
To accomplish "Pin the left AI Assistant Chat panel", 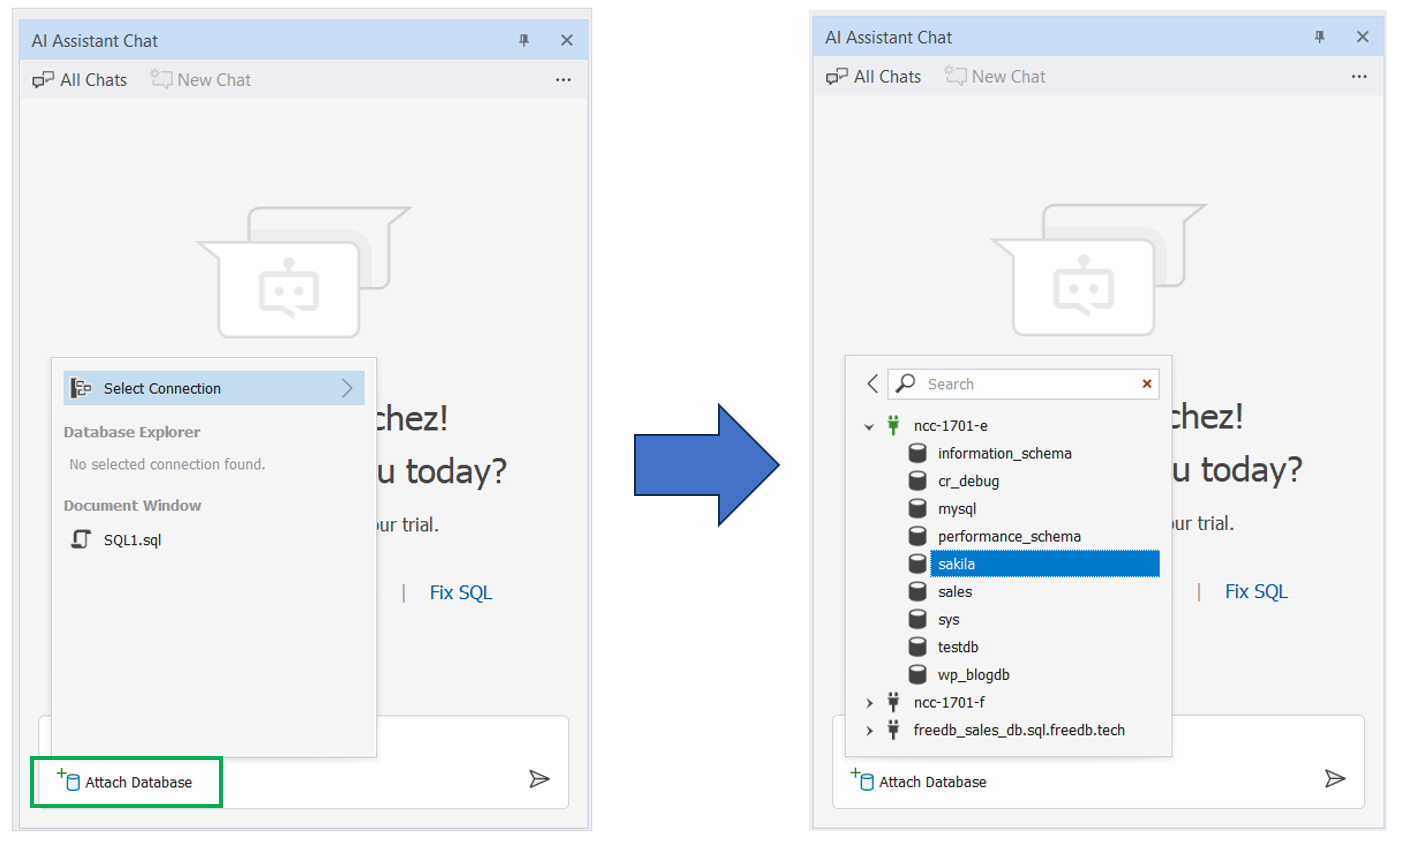I will [524, 41].
